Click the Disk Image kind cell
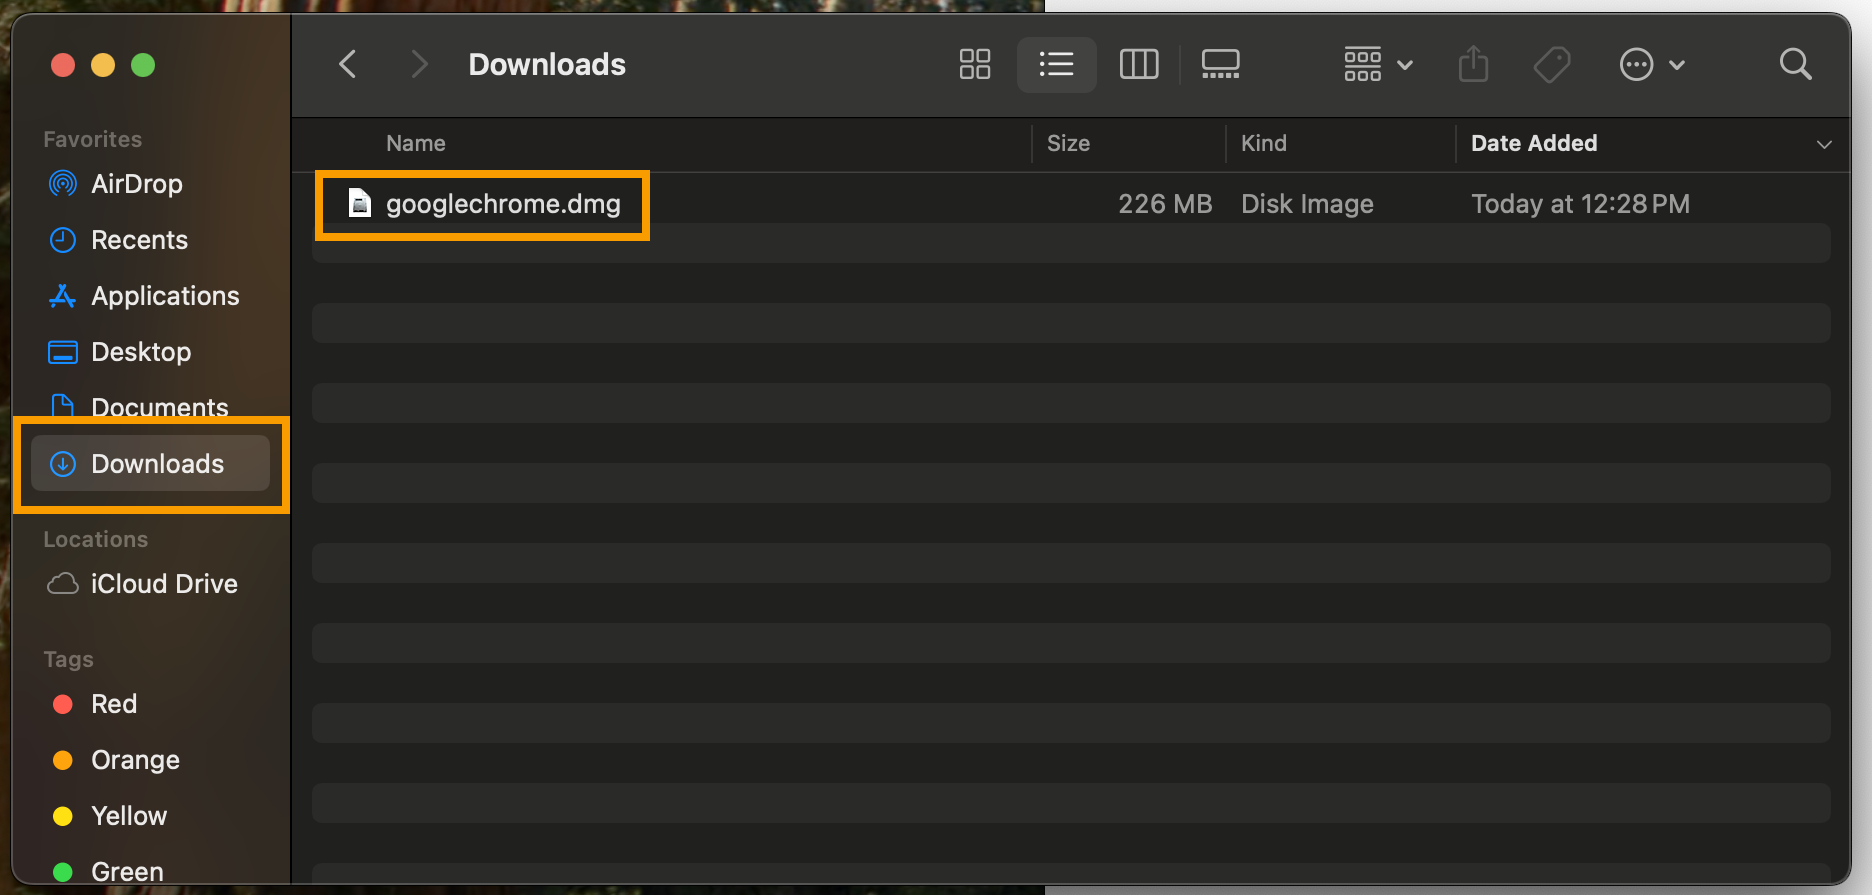This screenshot has width=1872, height=895. (x=1307, y=204)
